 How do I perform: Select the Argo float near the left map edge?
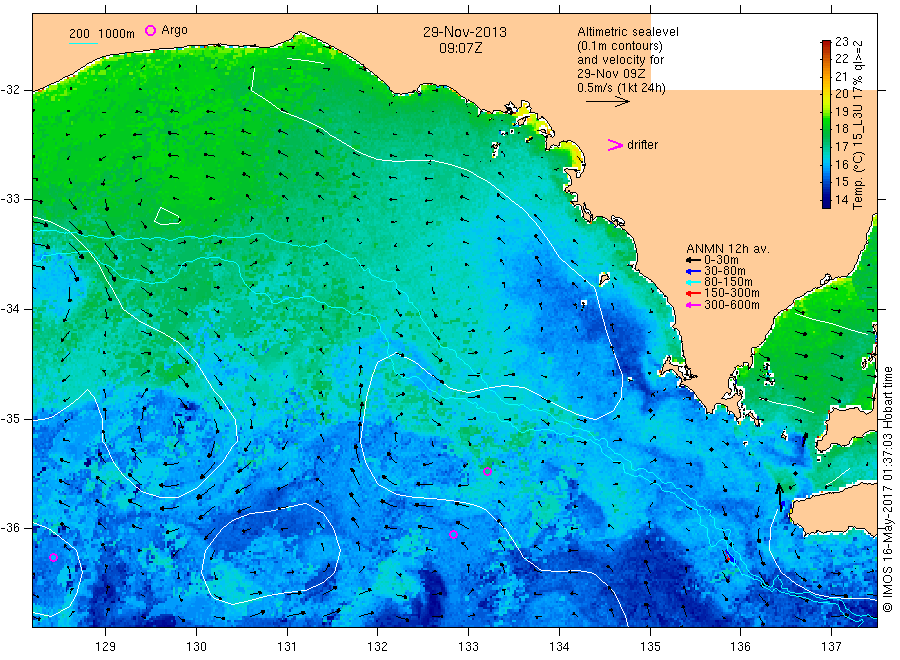point(53,557)
